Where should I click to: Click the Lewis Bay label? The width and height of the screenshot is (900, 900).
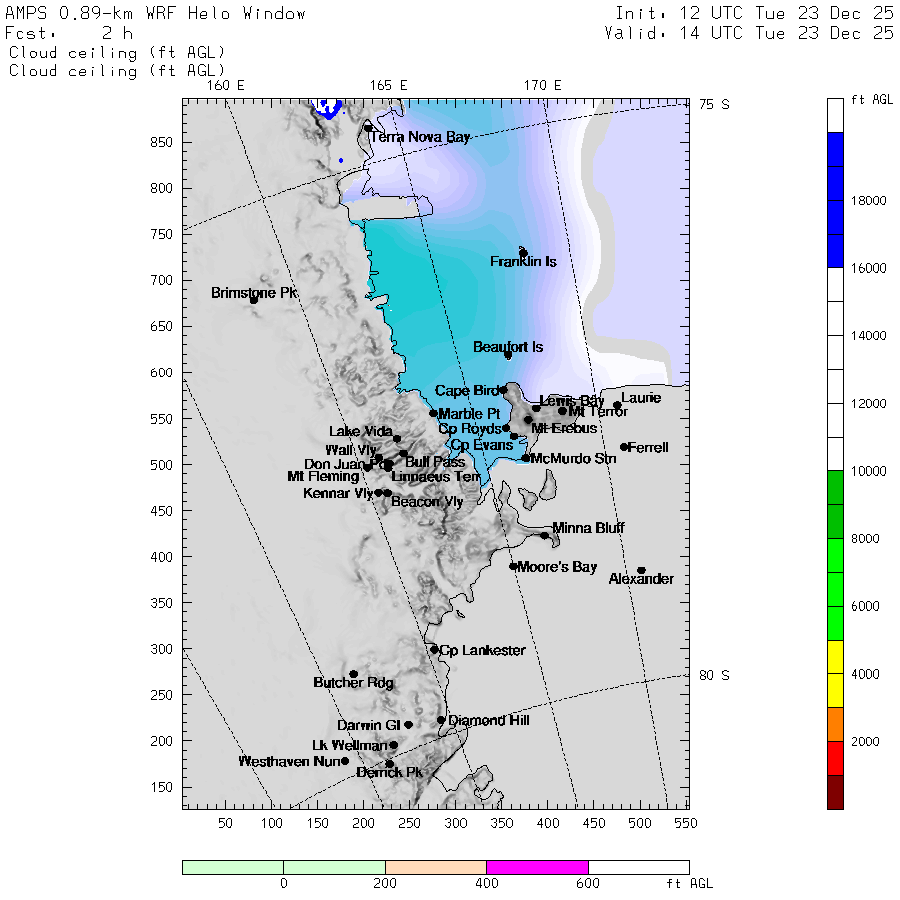[x=572, y=401]
